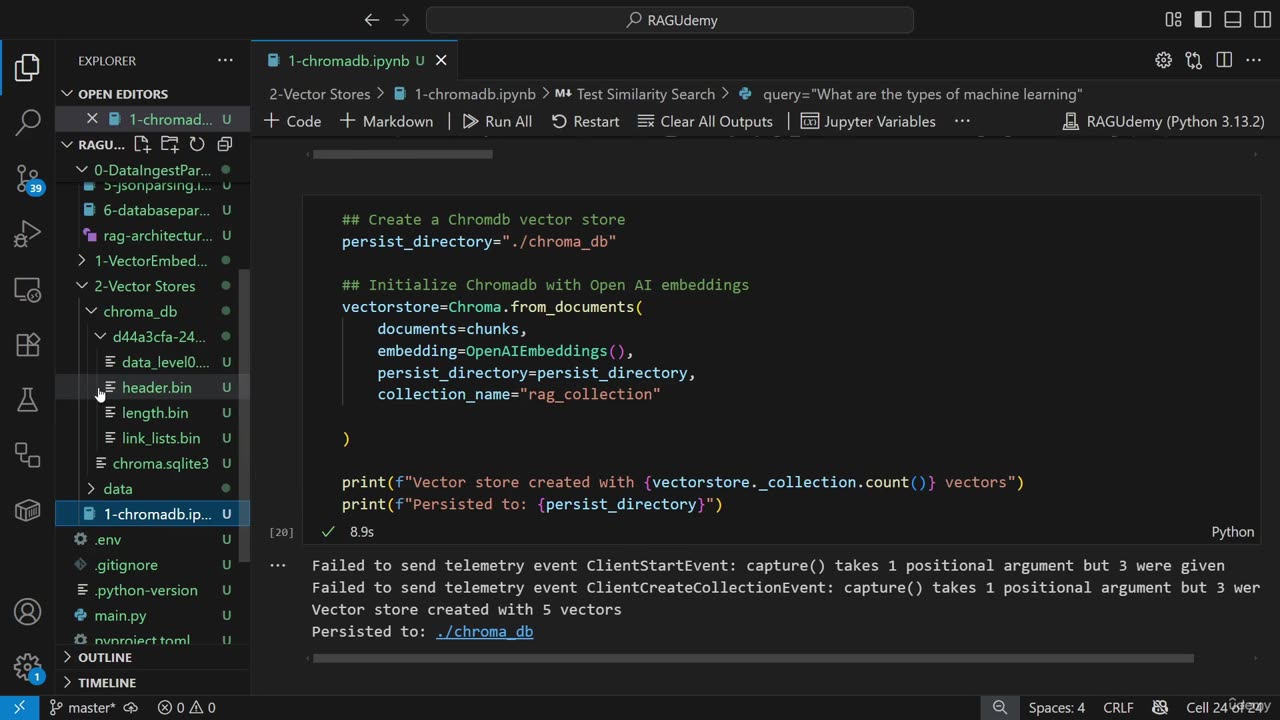Image resolution: width=1280 pixels, height=720 pixels.
Task: Open the Testing flask icon
Action: 27,400
